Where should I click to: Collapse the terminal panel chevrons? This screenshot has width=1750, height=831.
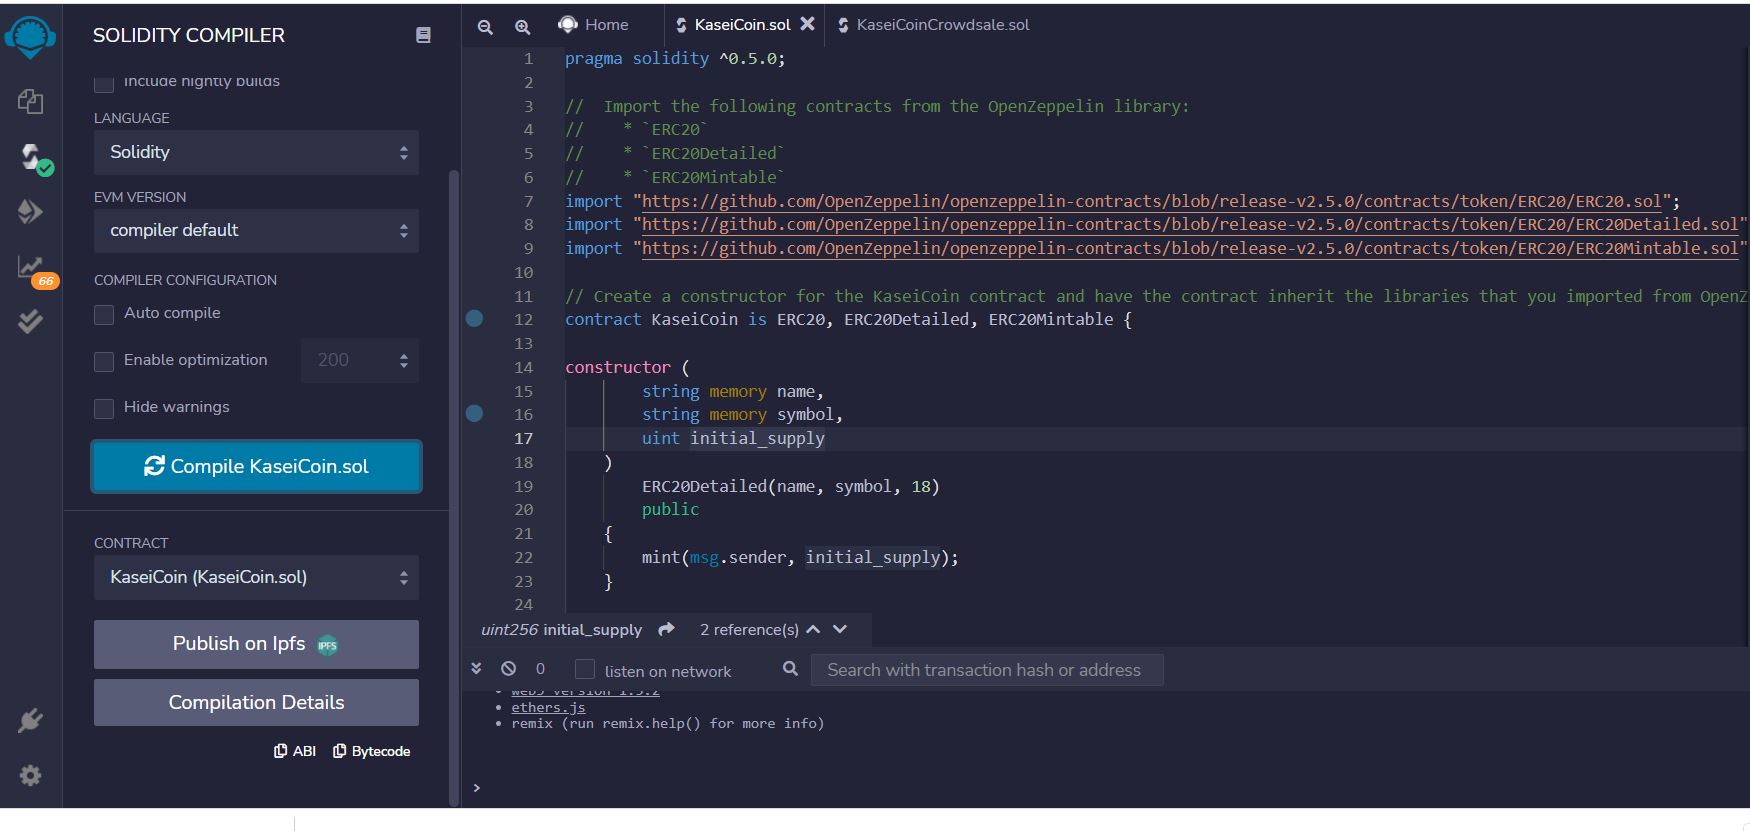[x=477, y=668]
